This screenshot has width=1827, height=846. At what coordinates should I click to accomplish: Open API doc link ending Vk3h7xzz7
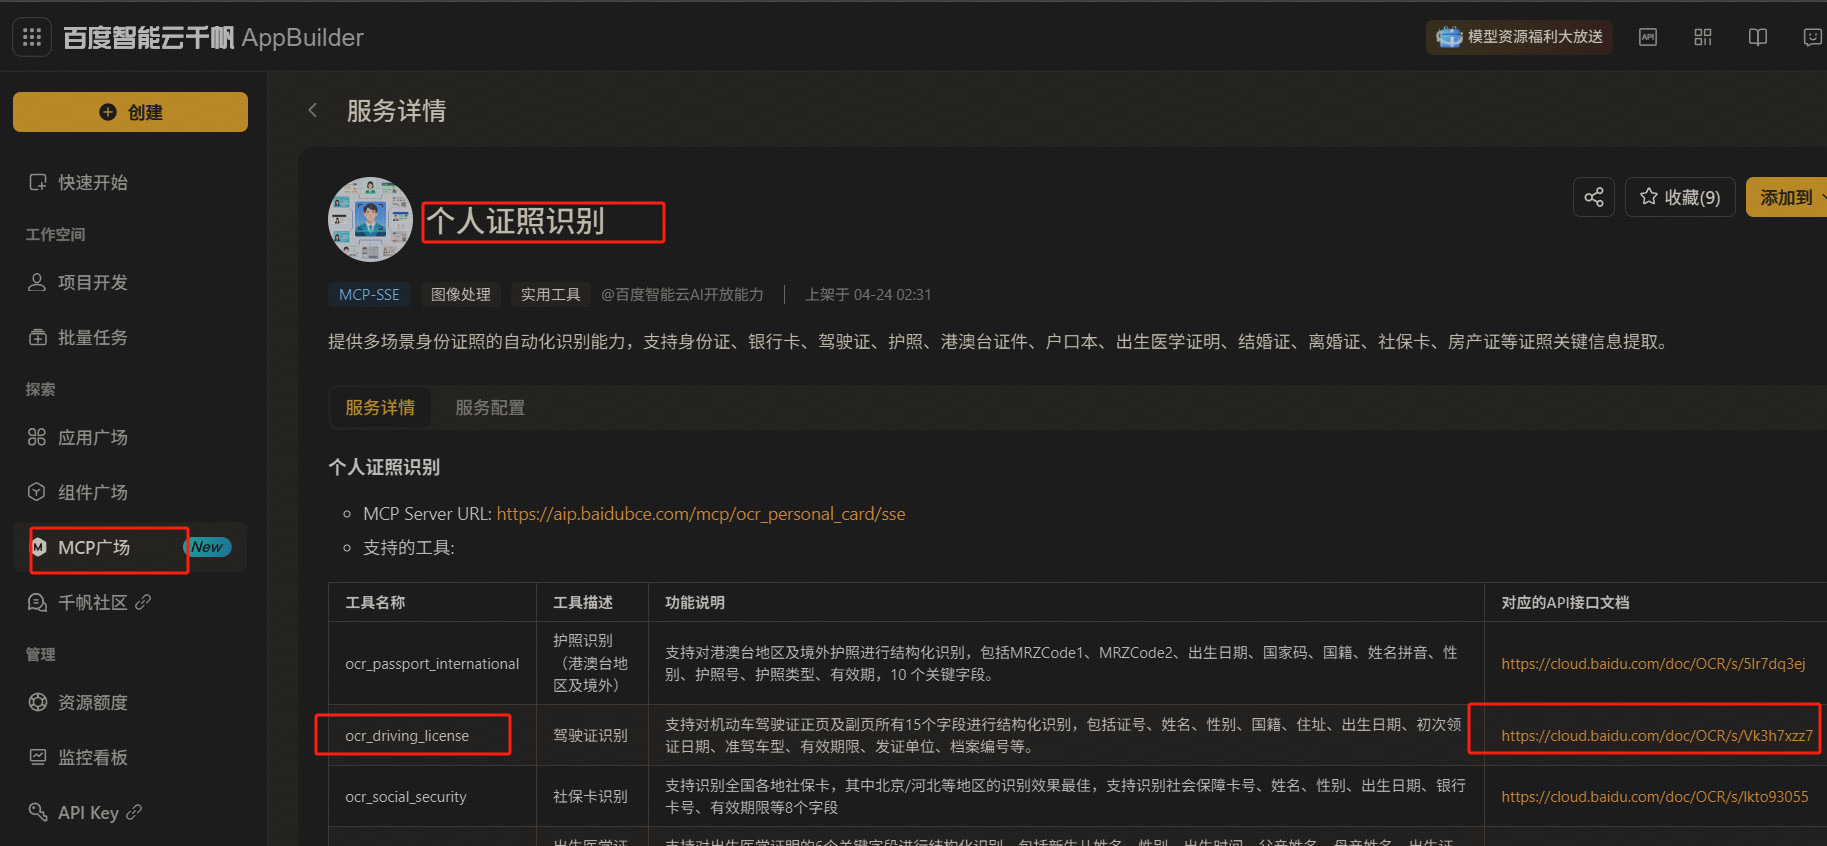1657,736
